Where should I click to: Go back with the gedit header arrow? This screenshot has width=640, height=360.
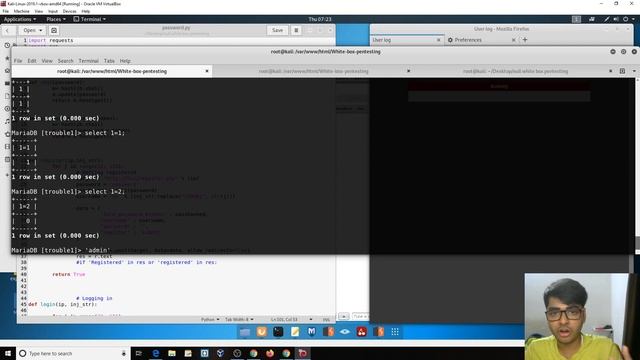[x=8, y=30]
